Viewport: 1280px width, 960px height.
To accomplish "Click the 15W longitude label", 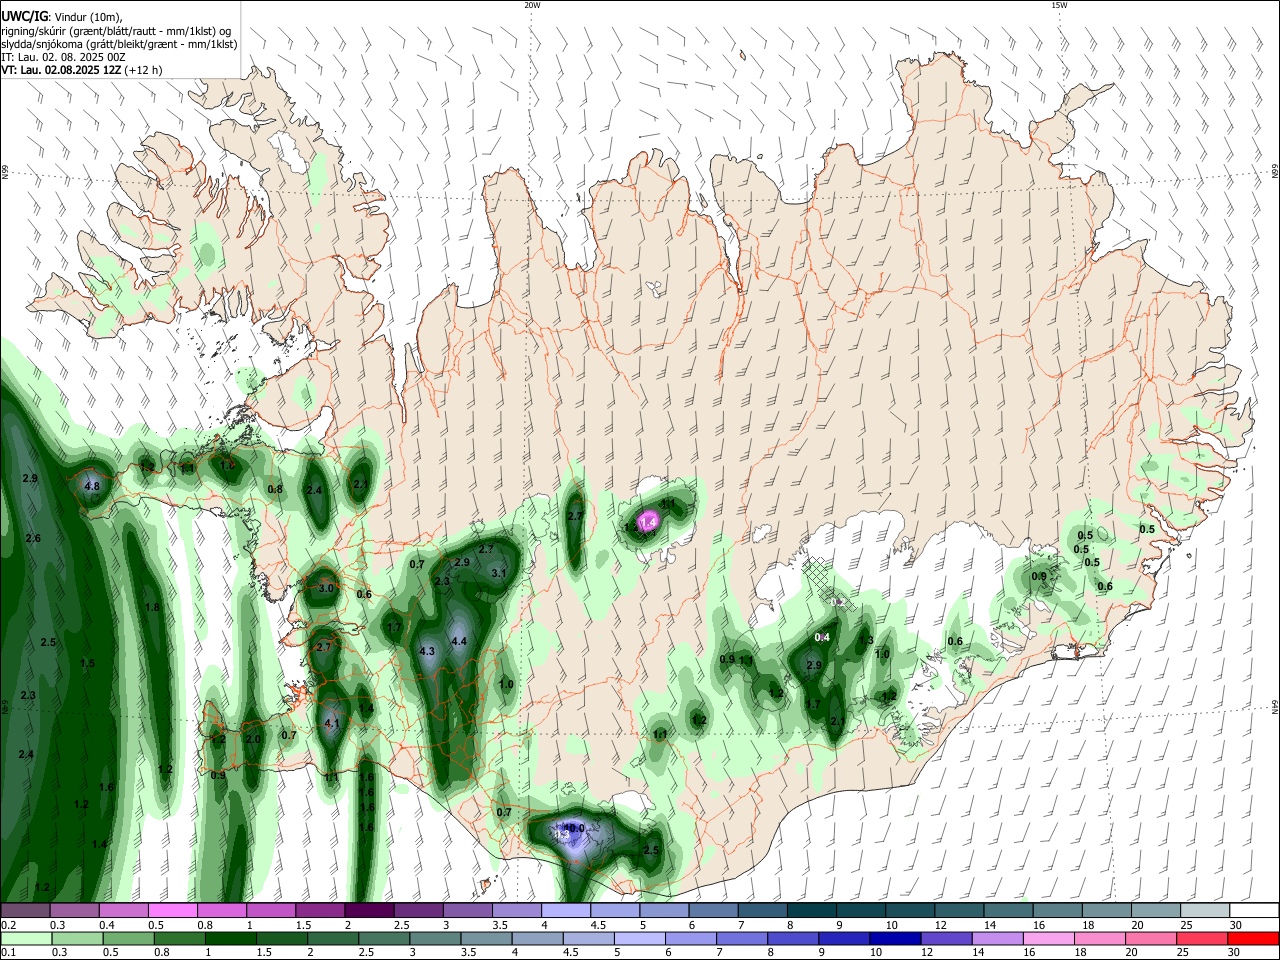I will point(1059,5).
